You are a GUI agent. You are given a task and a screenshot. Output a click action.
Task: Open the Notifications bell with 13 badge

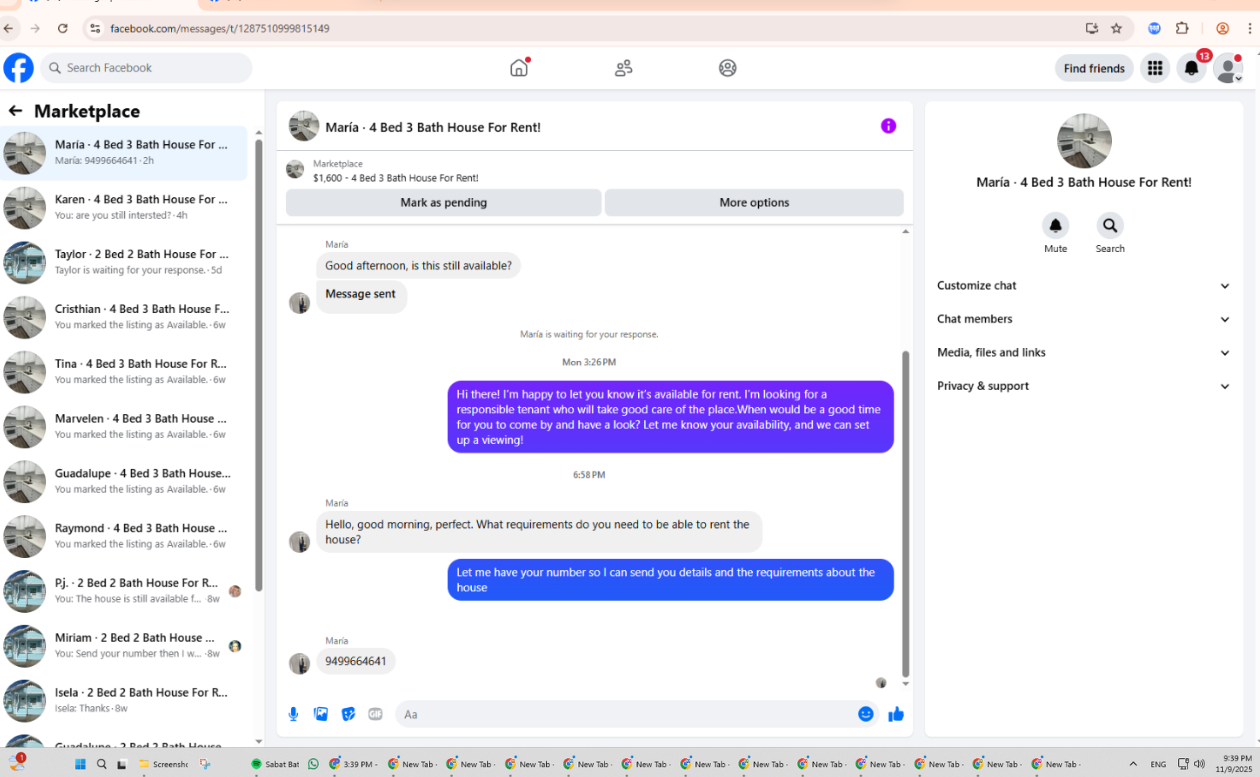click(1192, 68)
